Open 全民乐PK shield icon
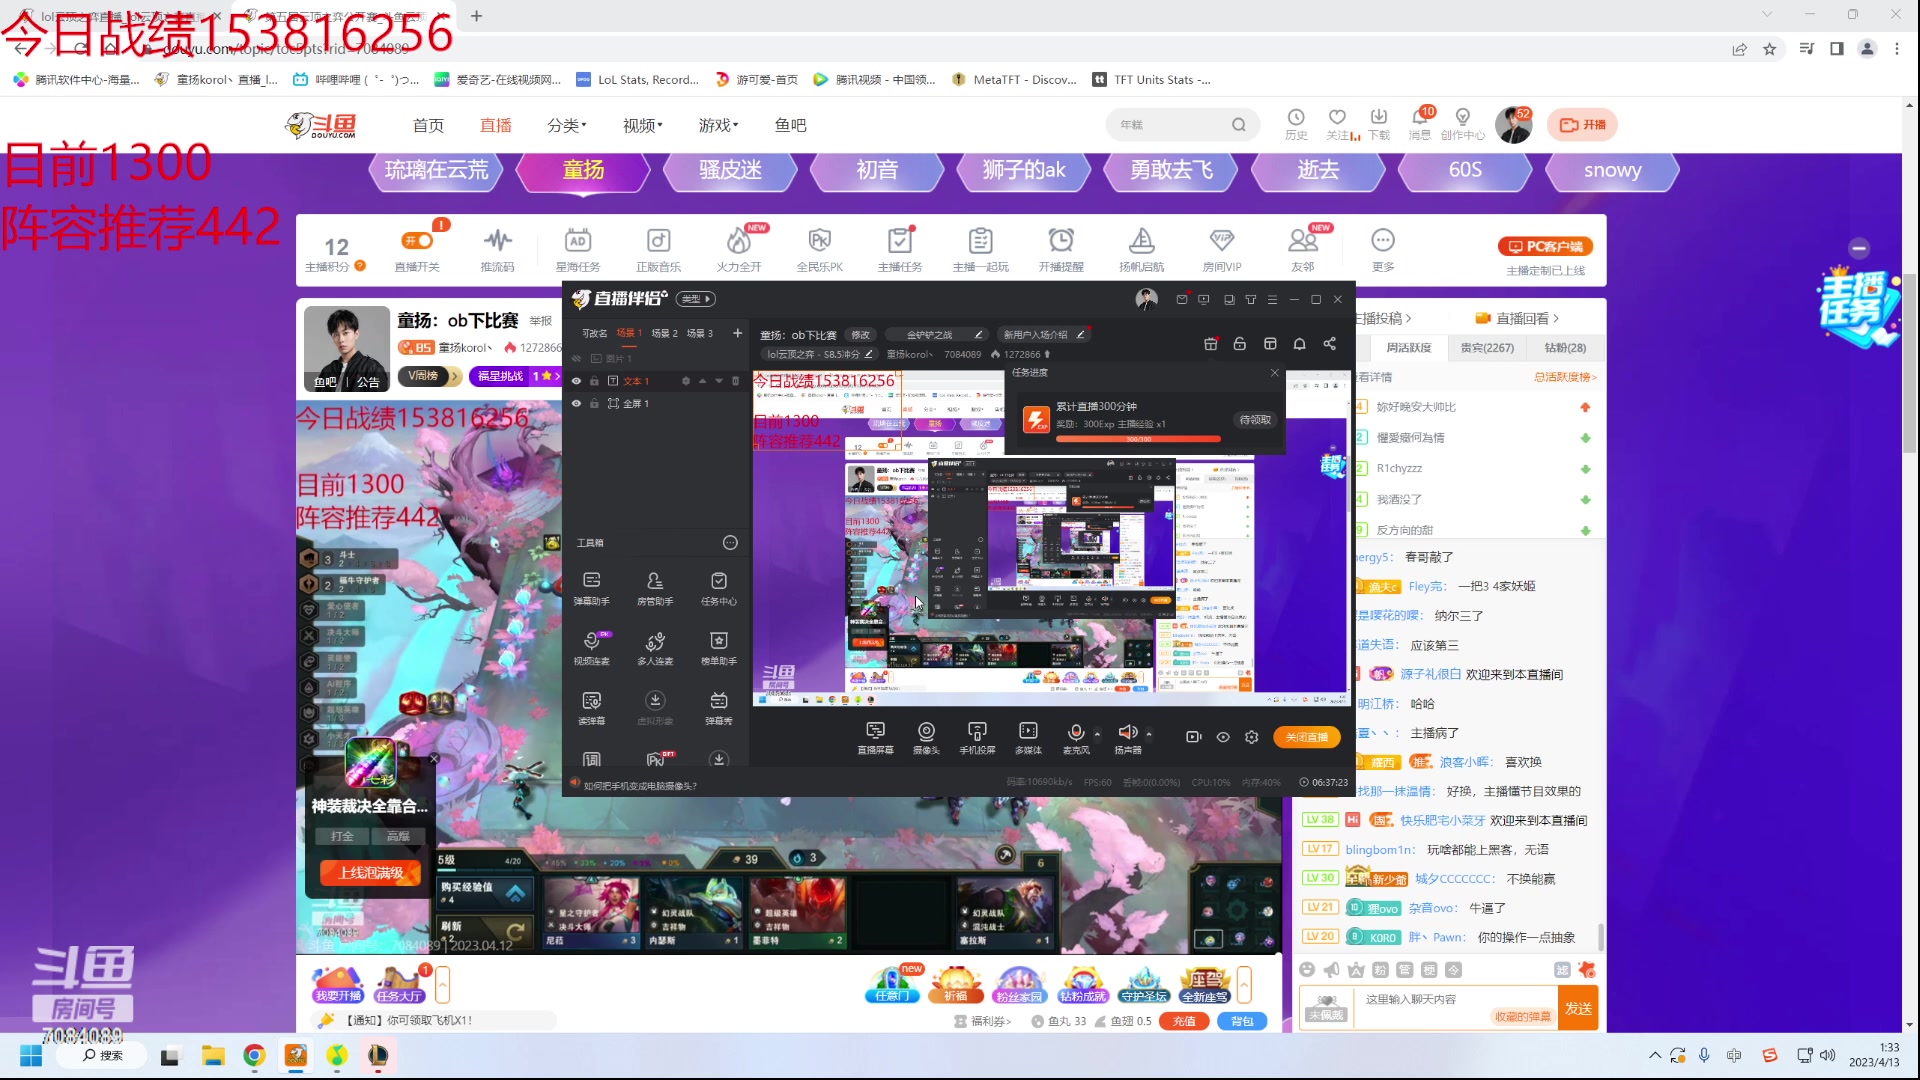 tap(820, 249)
